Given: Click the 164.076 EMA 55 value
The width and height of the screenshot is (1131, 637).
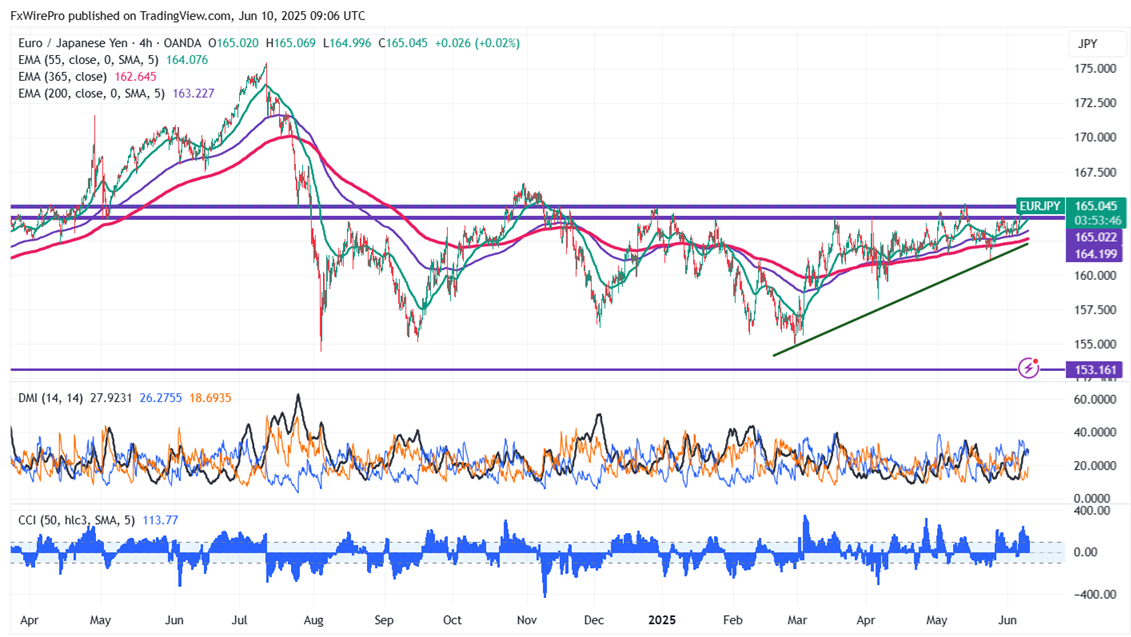Looking at the screenshot, I should (x=187, y=60).
